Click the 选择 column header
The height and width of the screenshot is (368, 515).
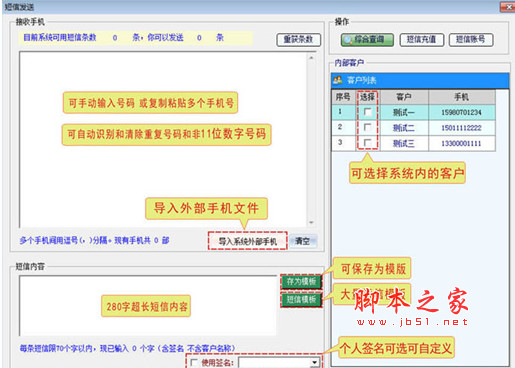click(368, 97)
